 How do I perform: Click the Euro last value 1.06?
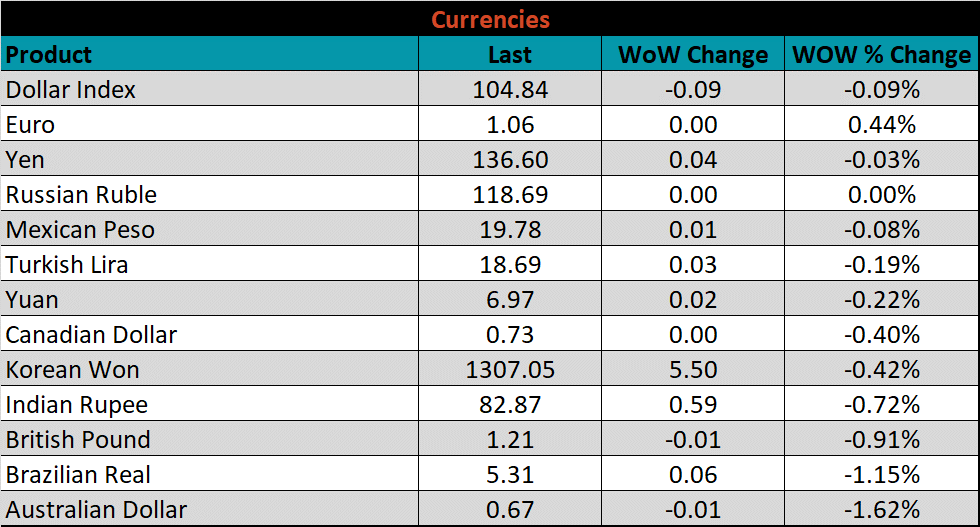(x=510, y=125)
